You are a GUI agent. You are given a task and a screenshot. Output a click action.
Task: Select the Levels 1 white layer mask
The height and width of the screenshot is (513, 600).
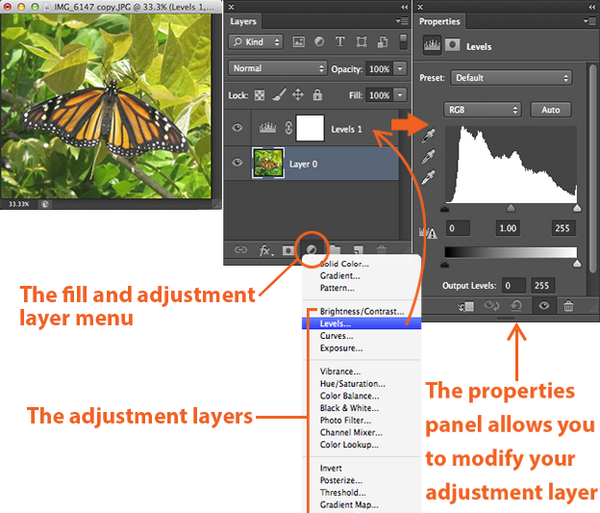point(310,128)
